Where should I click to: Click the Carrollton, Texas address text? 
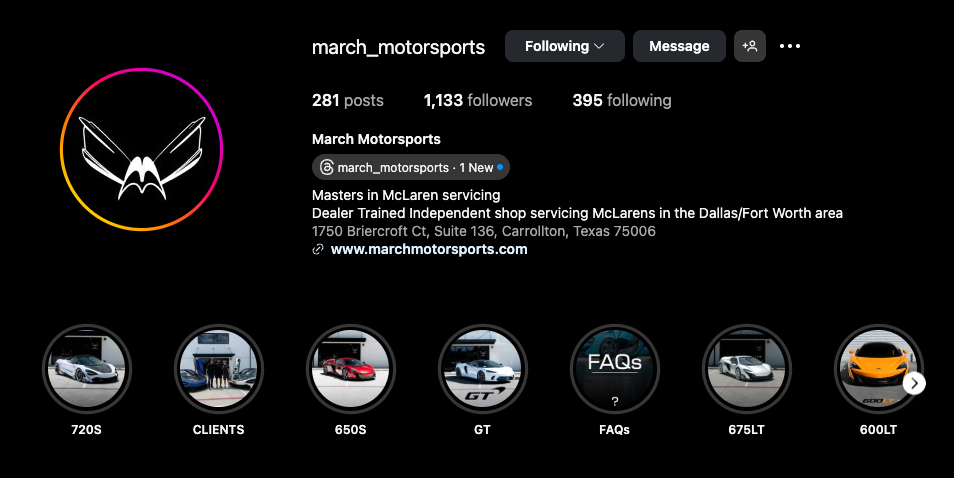pos(483,231)
